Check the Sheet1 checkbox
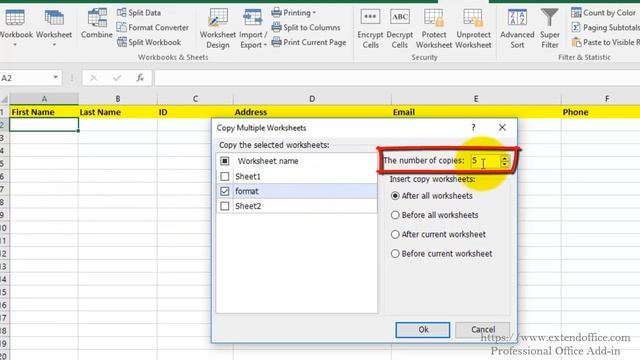 [224, 176]
